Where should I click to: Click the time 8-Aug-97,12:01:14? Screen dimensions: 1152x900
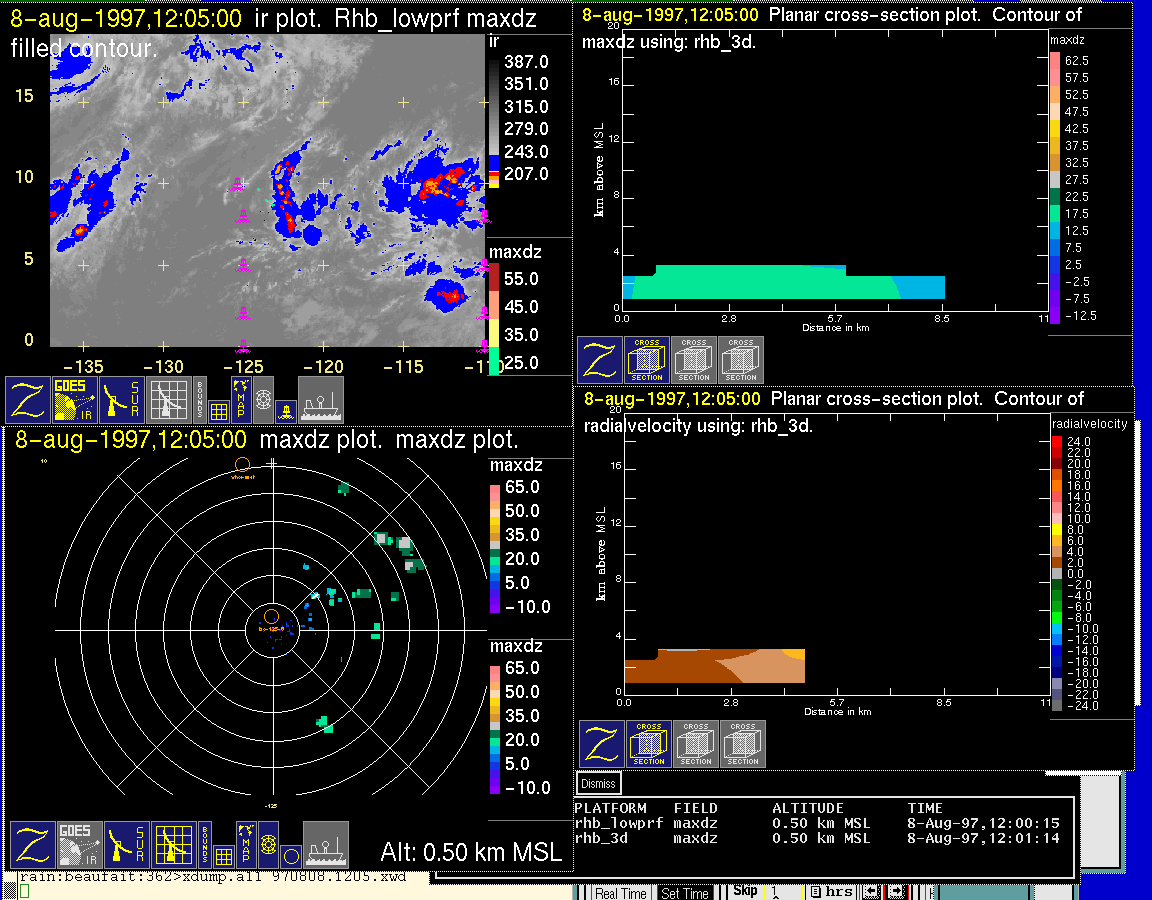tap(984, 838)
